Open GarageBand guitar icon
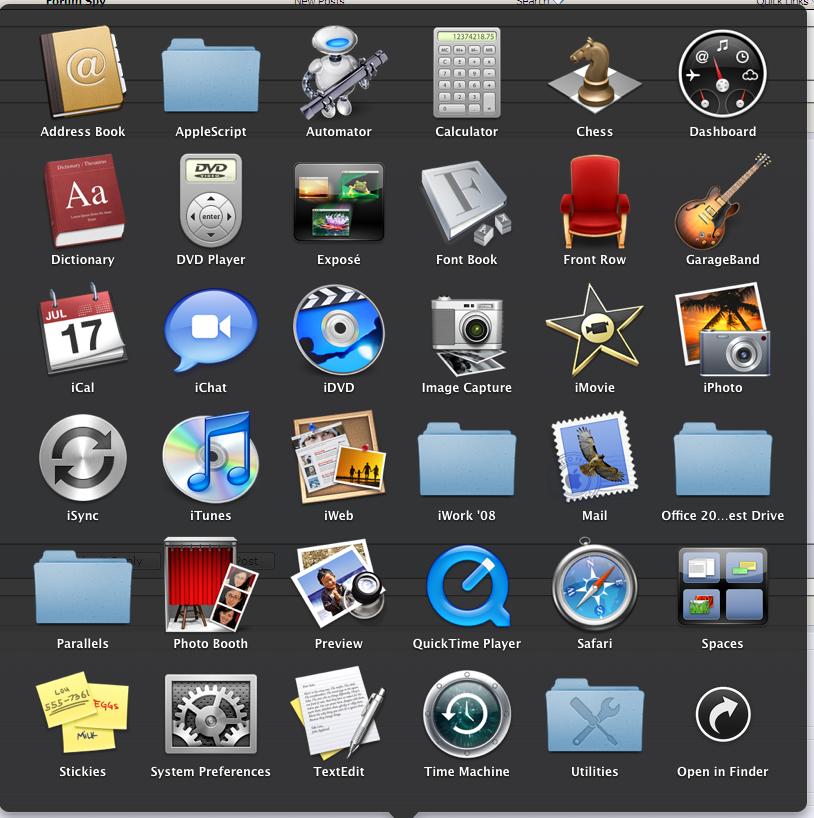The height and width of the screenshot is (818, 814). [722, 201]
